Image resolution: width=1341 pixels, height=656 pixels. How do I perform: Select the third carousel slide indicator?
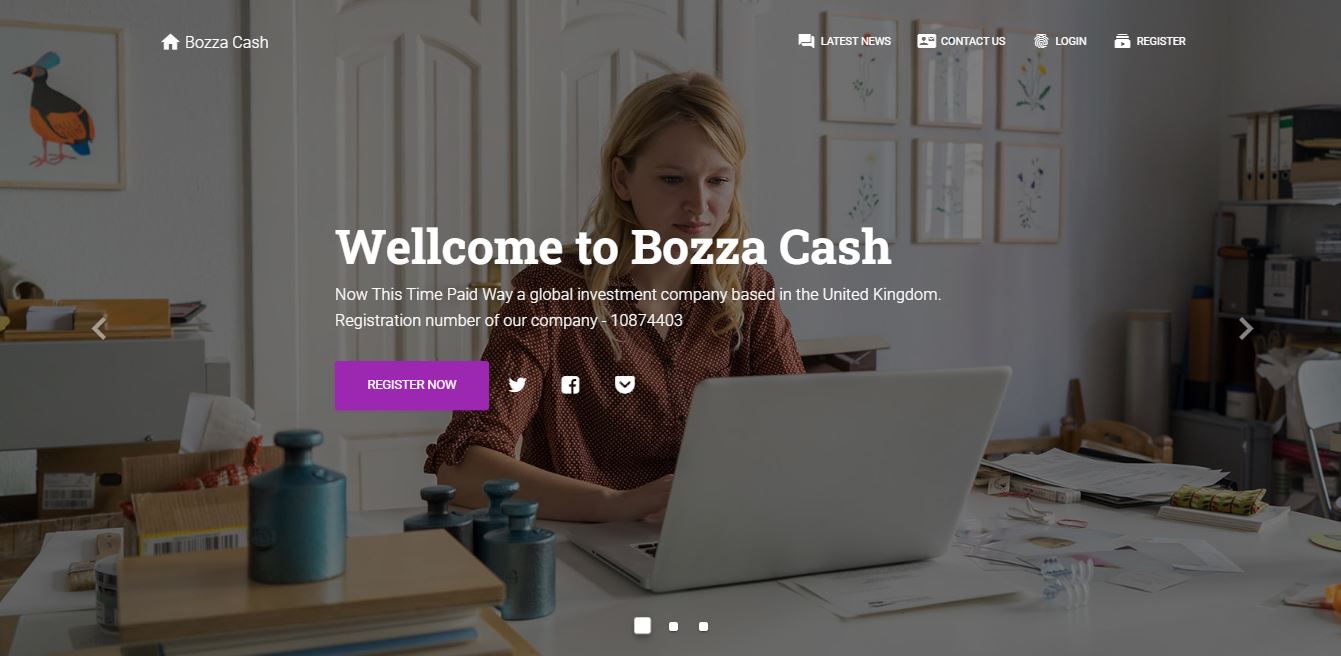(x=703, y=627)
